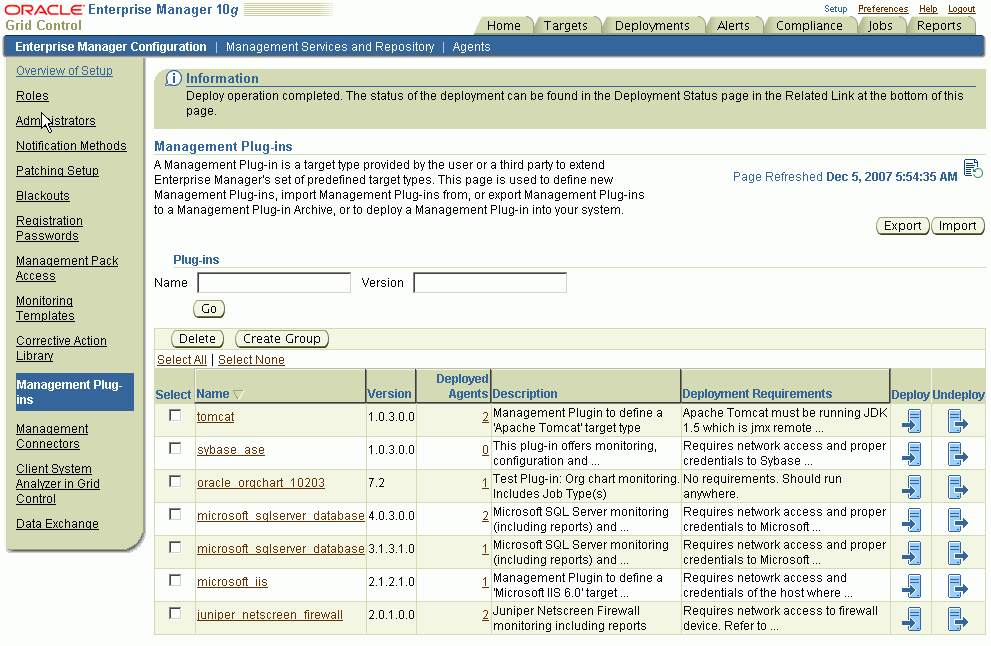Open the juniper_netscreen_firewall link
The width and height of the screenshot is (991, 646).
270,615
